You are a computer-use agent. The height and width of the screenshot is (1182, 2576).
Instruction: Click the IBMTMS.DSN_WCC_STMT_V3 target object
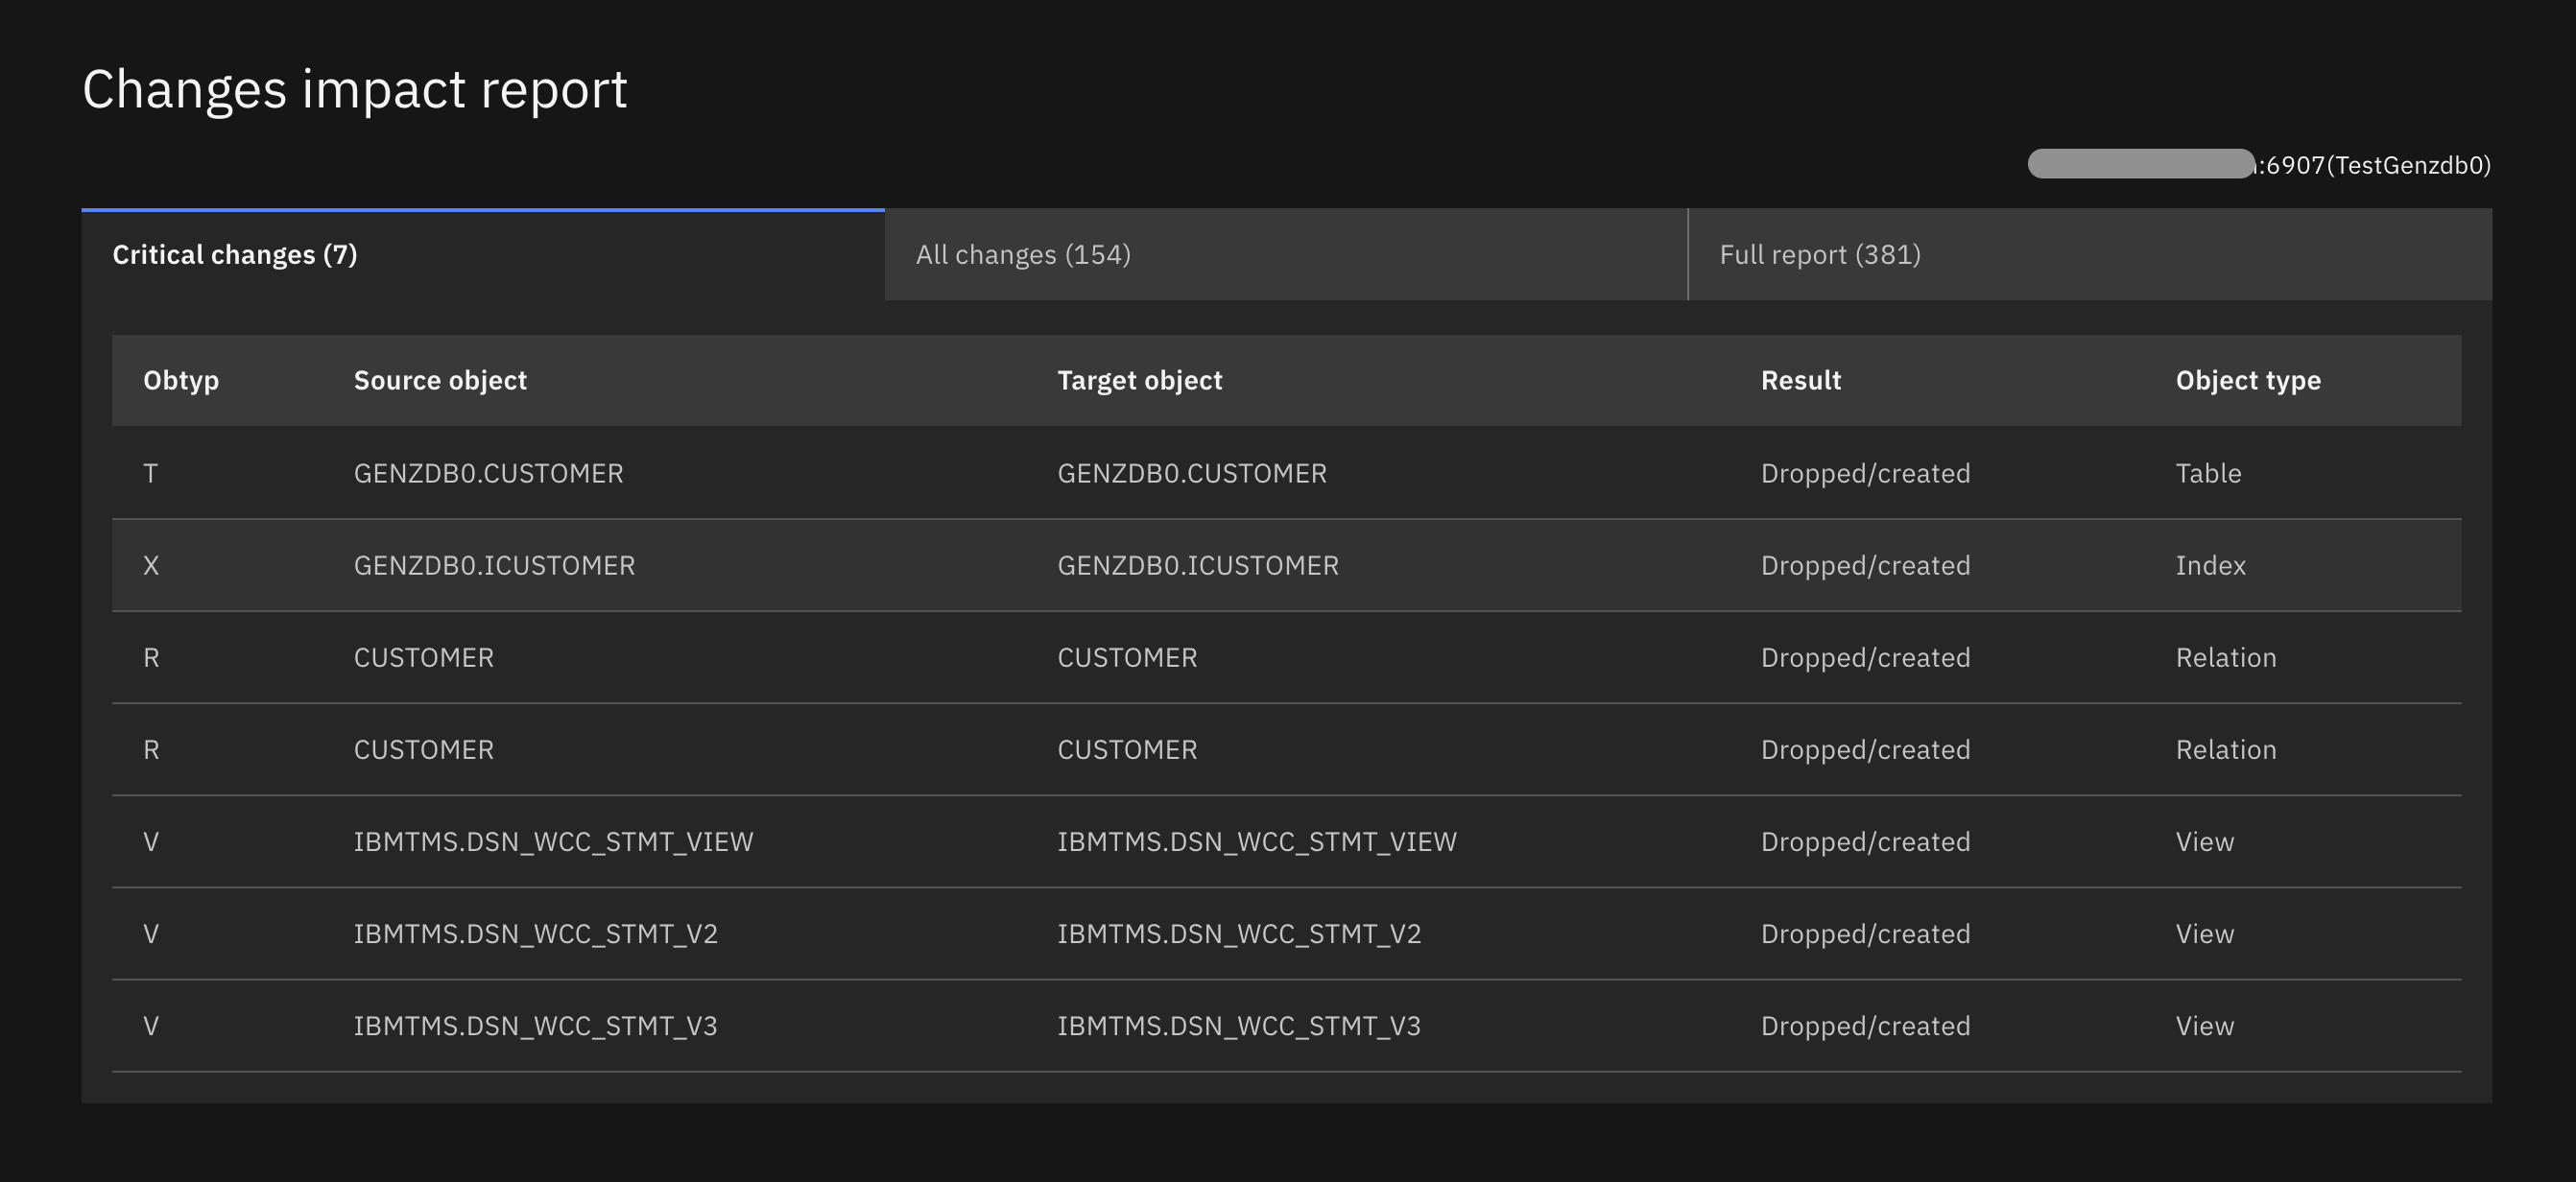pyautogui.click(x=1238, y=1026)
